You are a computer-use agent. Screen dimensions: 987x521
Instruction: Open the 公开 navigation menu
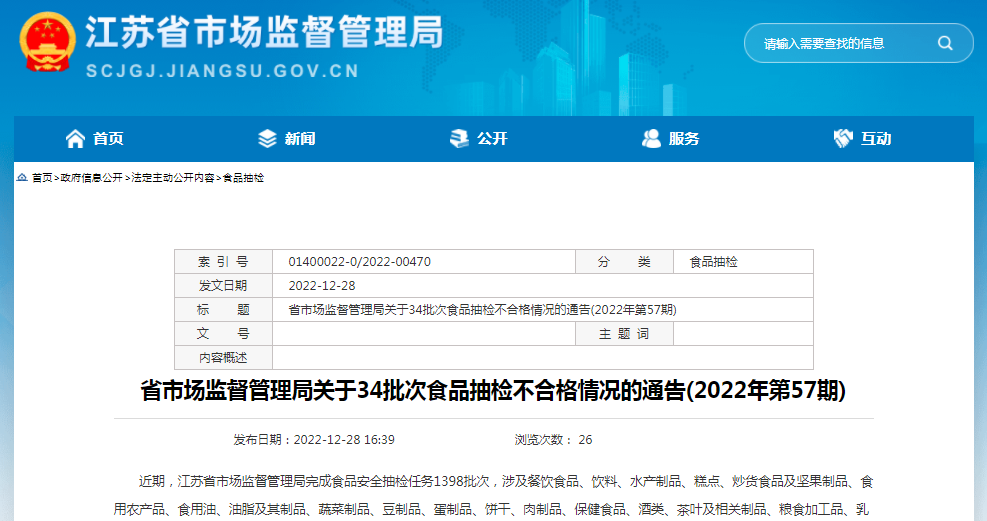pyautogui.click(x=492, y=139)
